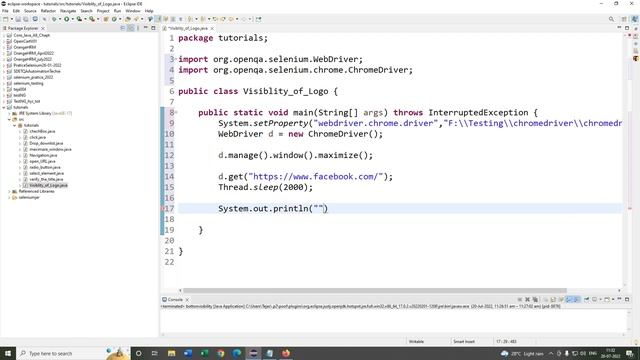The height and width of the screenshot is (360, 640).
Task: Open the File menu
Action: (5, 11)
